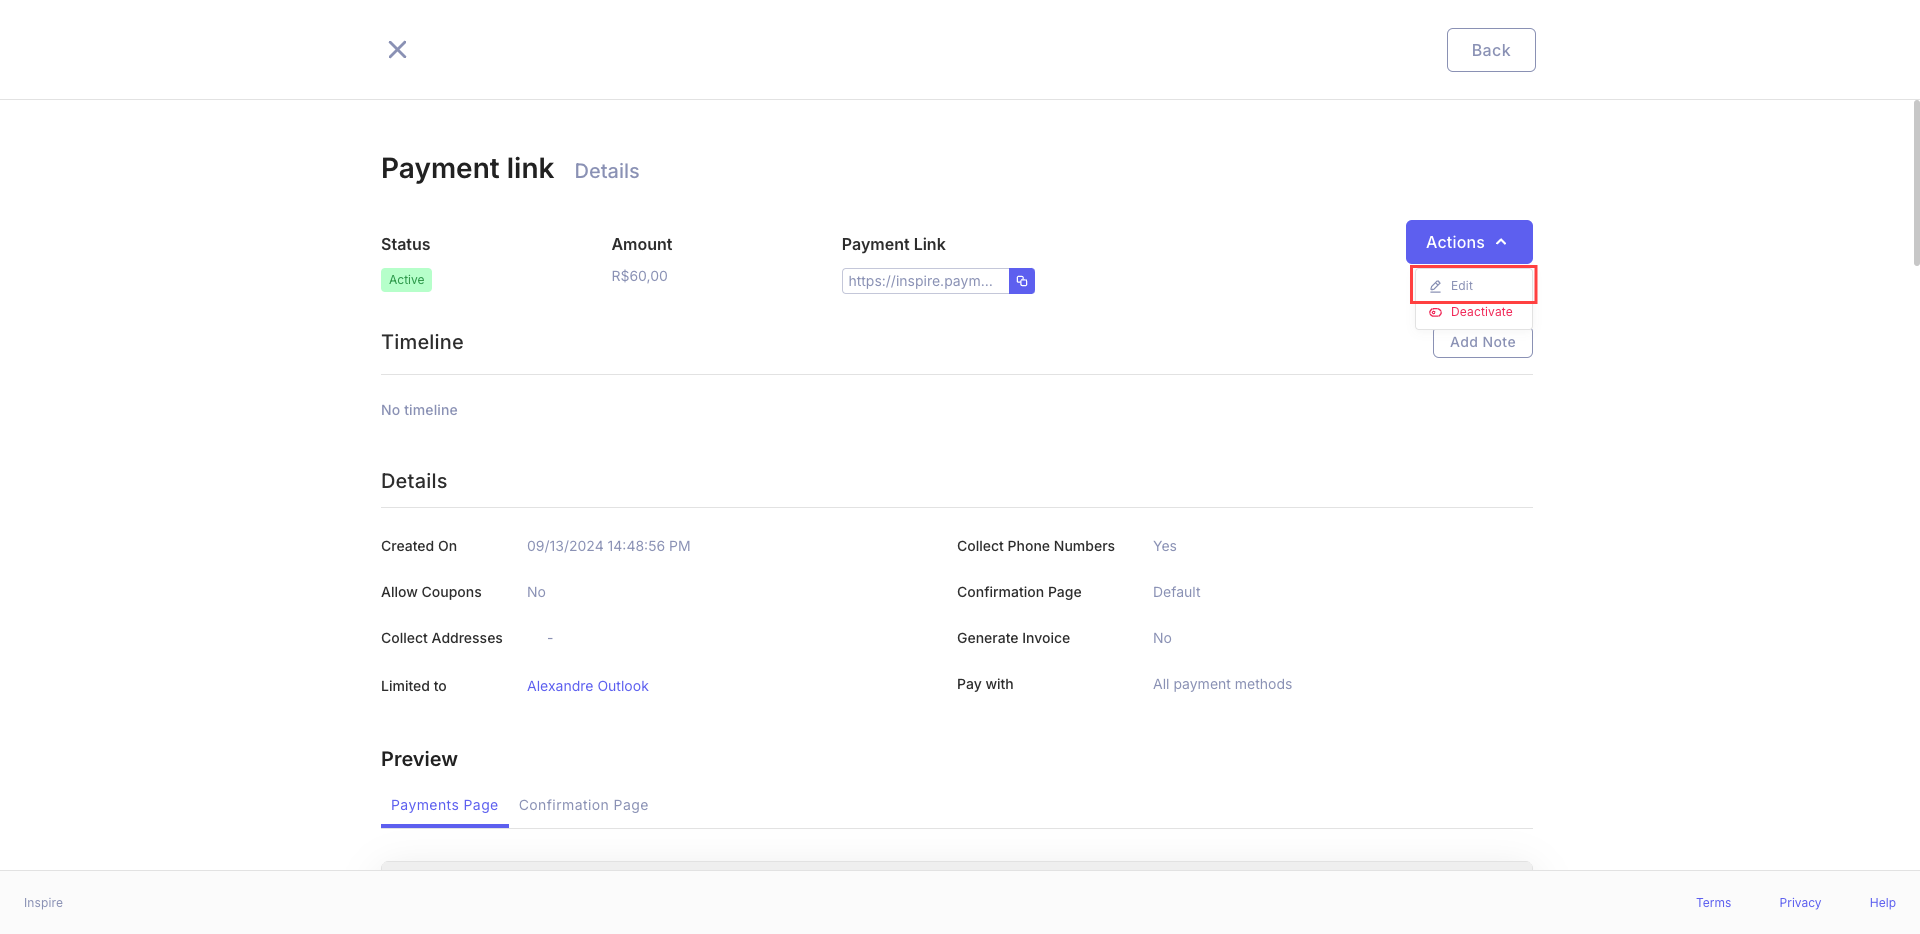Image resolution: width=1920 pixels, height=934 pixels.
Task: Open the Help link in footer
Action: coord(1882,903)
